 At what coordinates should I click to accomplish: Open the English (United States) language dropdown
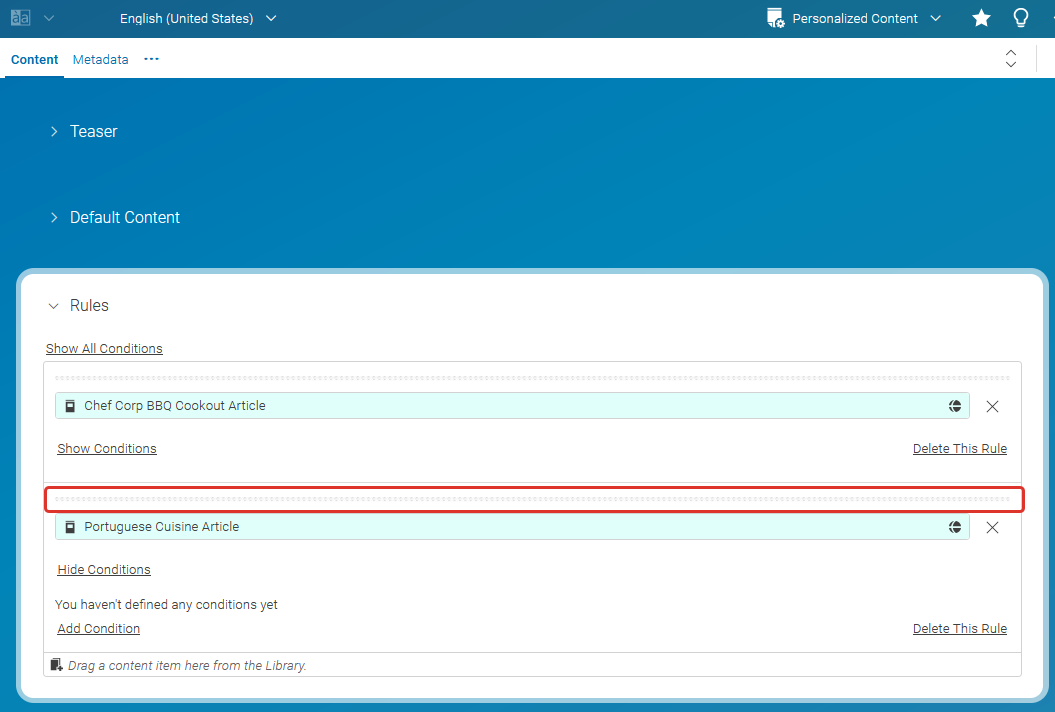(198, 18)
